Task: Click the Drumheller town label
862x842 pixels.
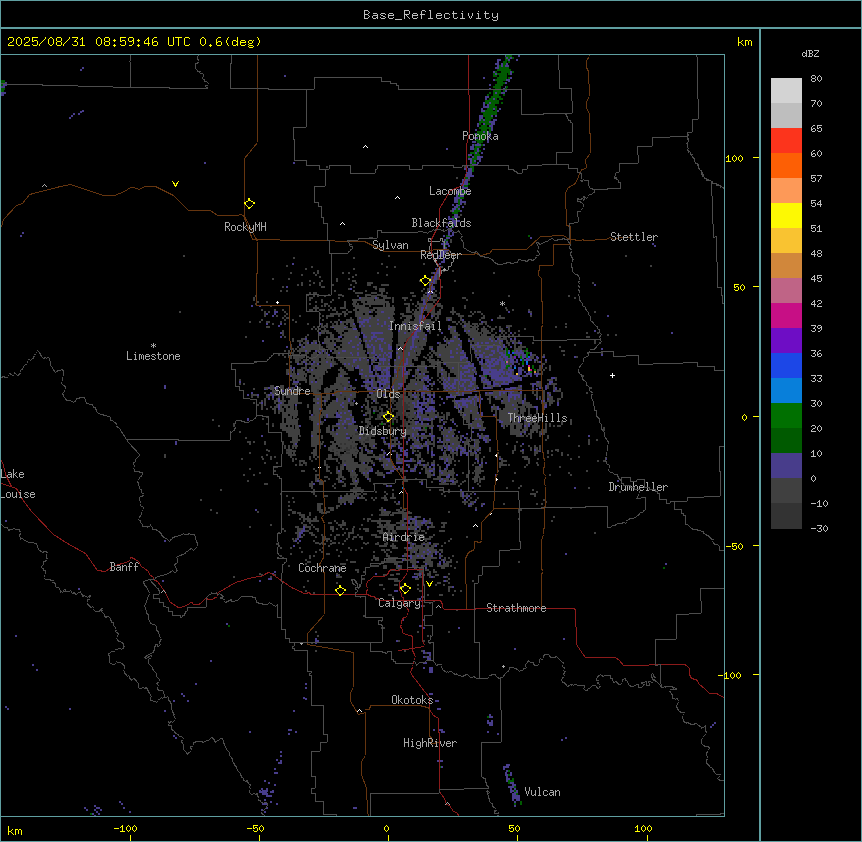Action: pos(638,487)
